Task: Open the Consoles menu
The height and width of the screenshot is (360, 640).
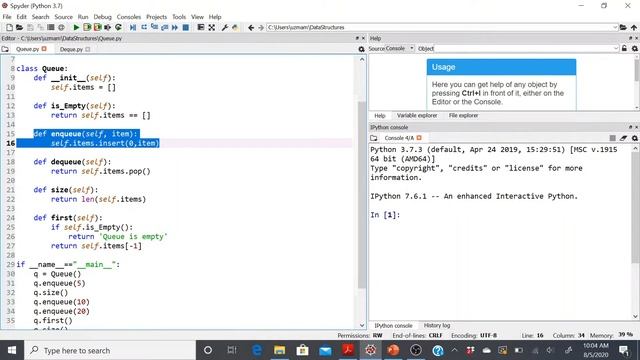Action: (129, 17)
